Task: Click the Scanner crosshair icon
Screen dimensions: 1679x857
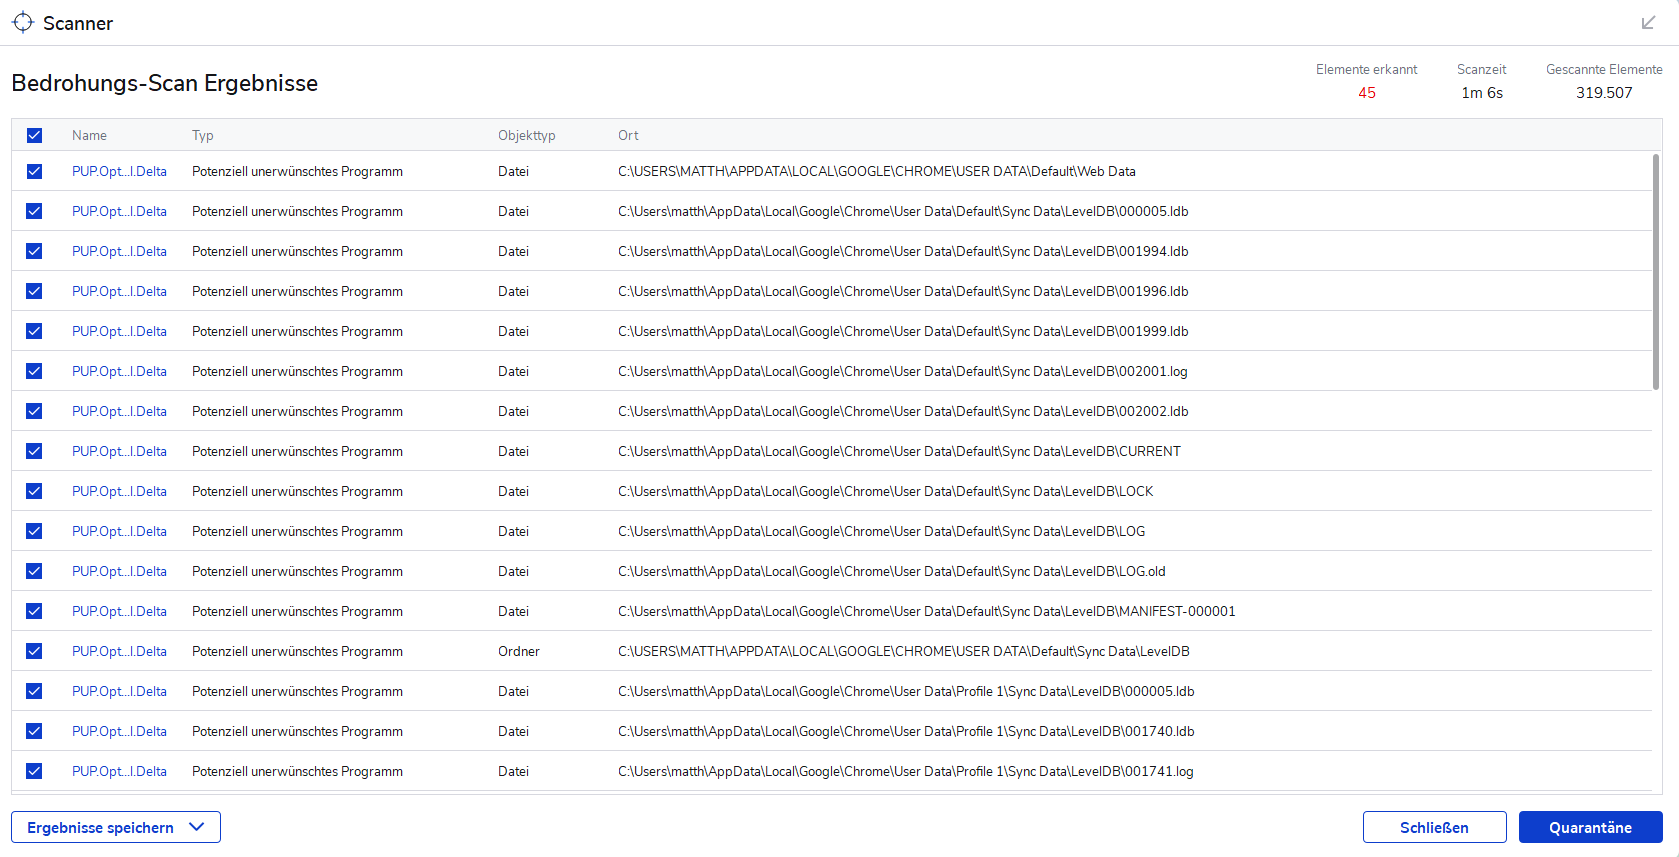Action: 23,22
